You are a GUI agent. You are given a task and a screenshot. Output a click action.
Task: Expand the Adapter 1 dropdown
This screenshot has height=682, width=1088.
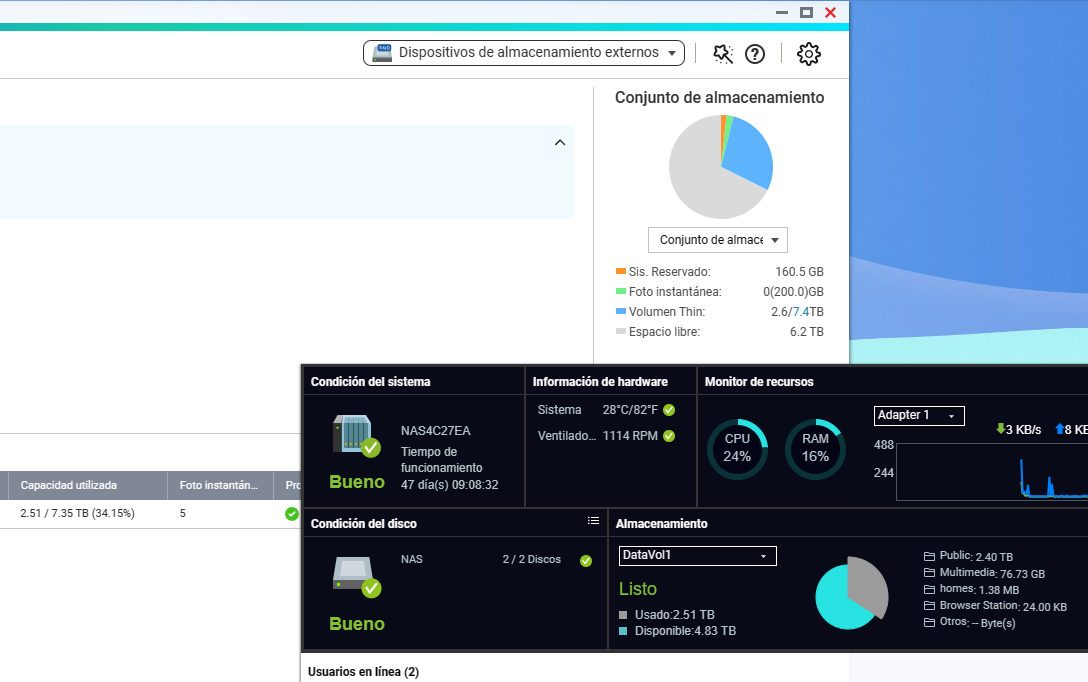pyautogui.click(x=918, y=415)
